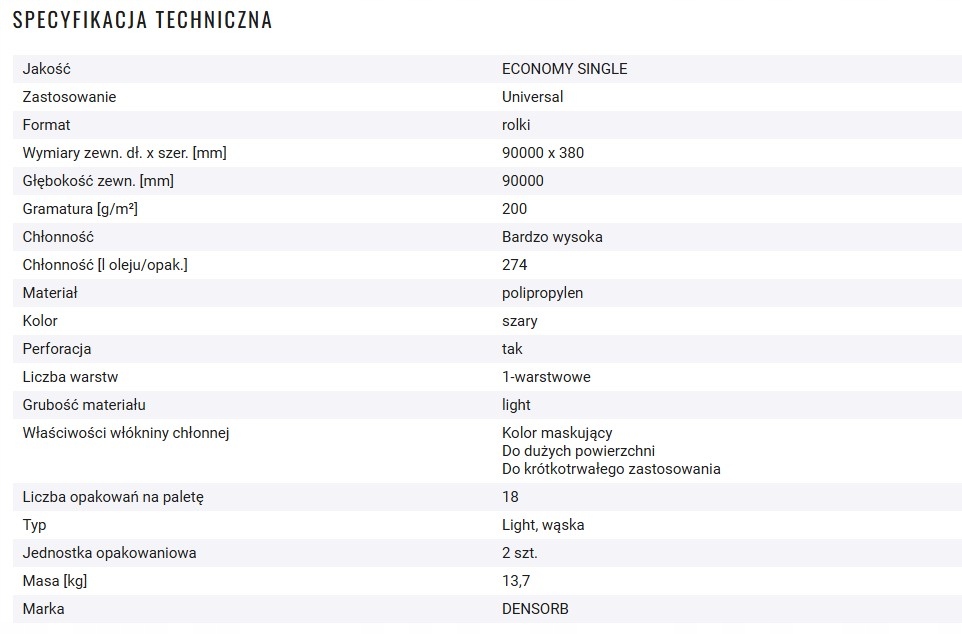Click the SPECYFIKACJA TECHNICZNA heading

pos(142,20)
